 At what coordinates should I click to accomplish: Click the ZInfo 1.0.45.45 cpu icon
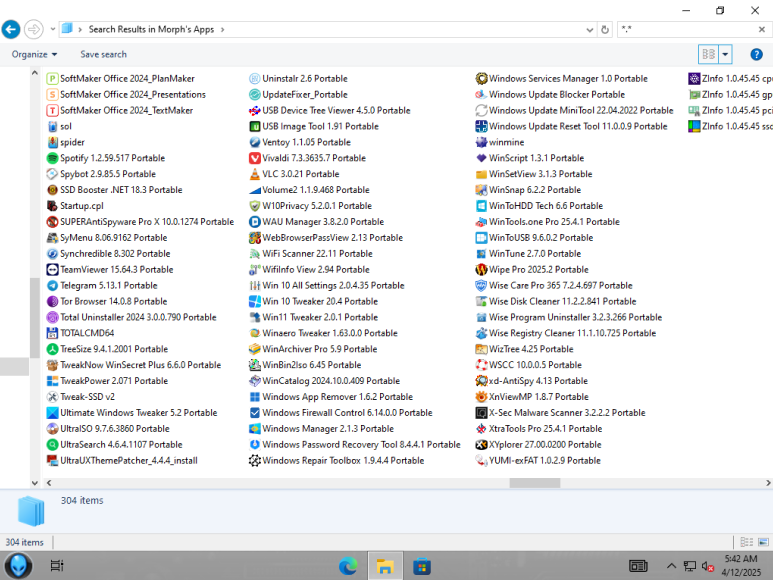tap(694, 78)
